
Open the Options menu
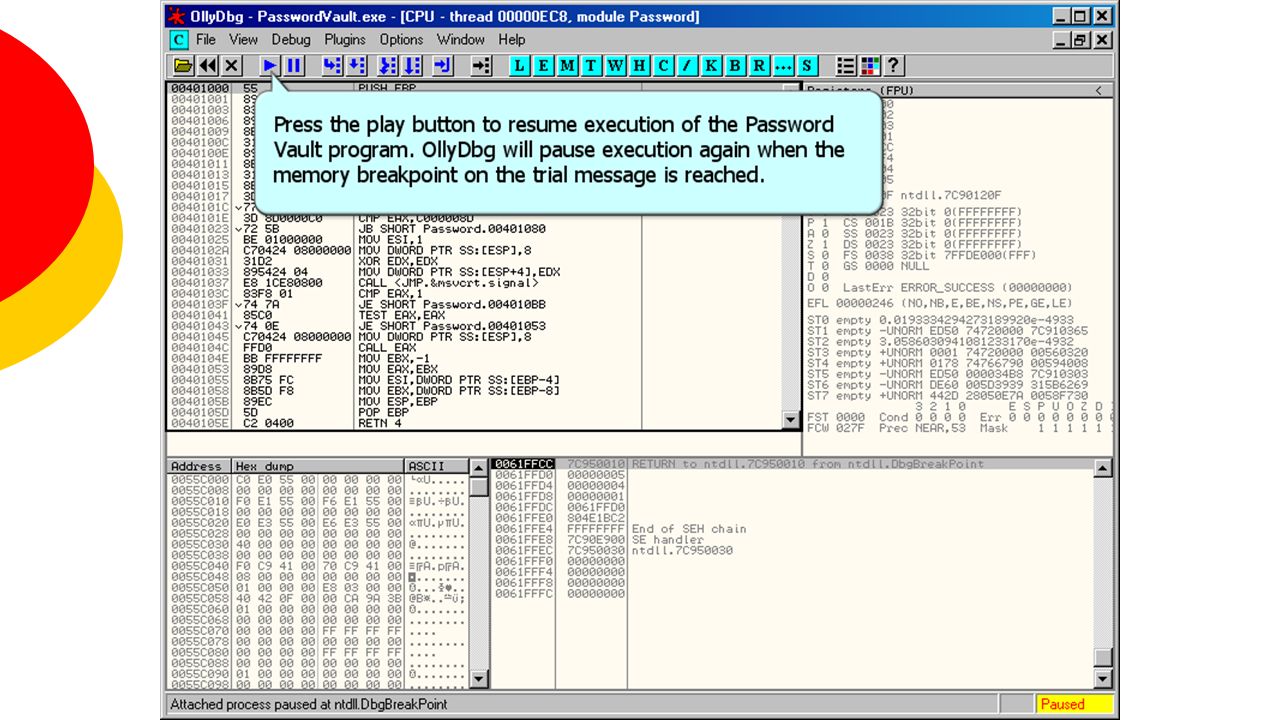click(401, 40)
